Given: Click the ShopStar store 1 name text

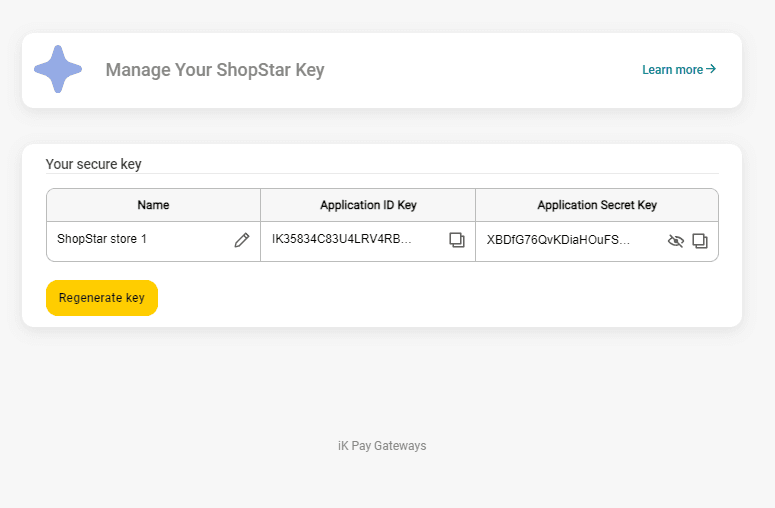Looking at the screenshot, I should pyautogui.click(x=102, y=240).
